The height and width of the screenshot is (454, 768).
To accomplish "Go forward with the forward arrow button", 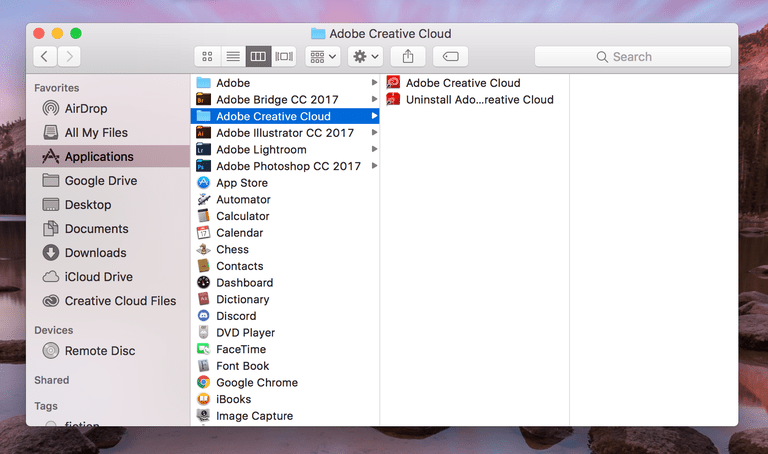I will tap(69, 56).
